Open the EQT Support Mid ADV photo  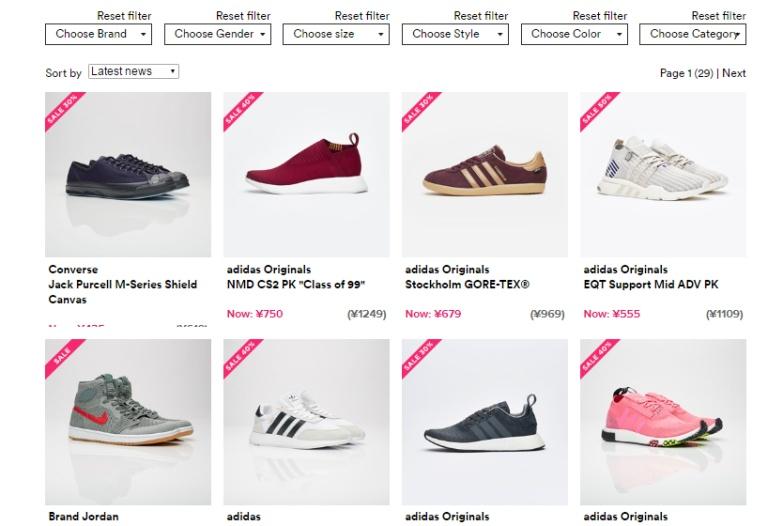coord(663,174)
